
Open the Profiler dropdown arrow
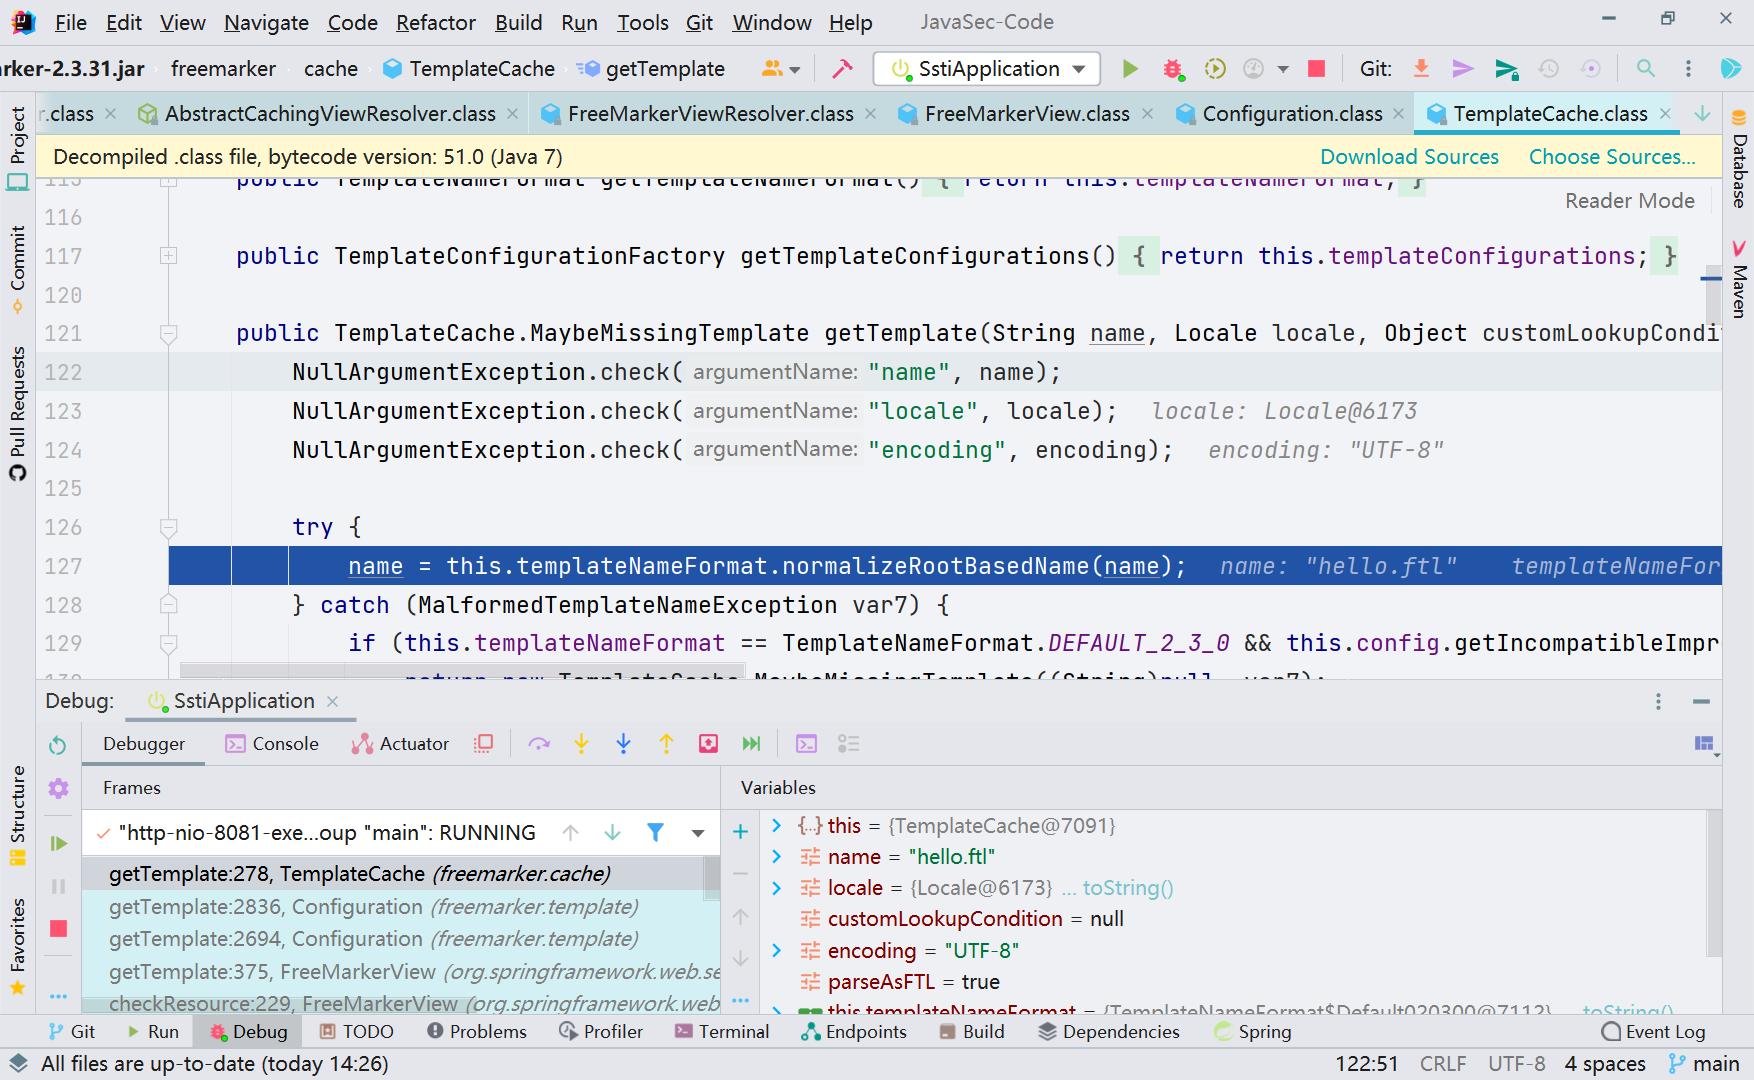(1281, 68)
